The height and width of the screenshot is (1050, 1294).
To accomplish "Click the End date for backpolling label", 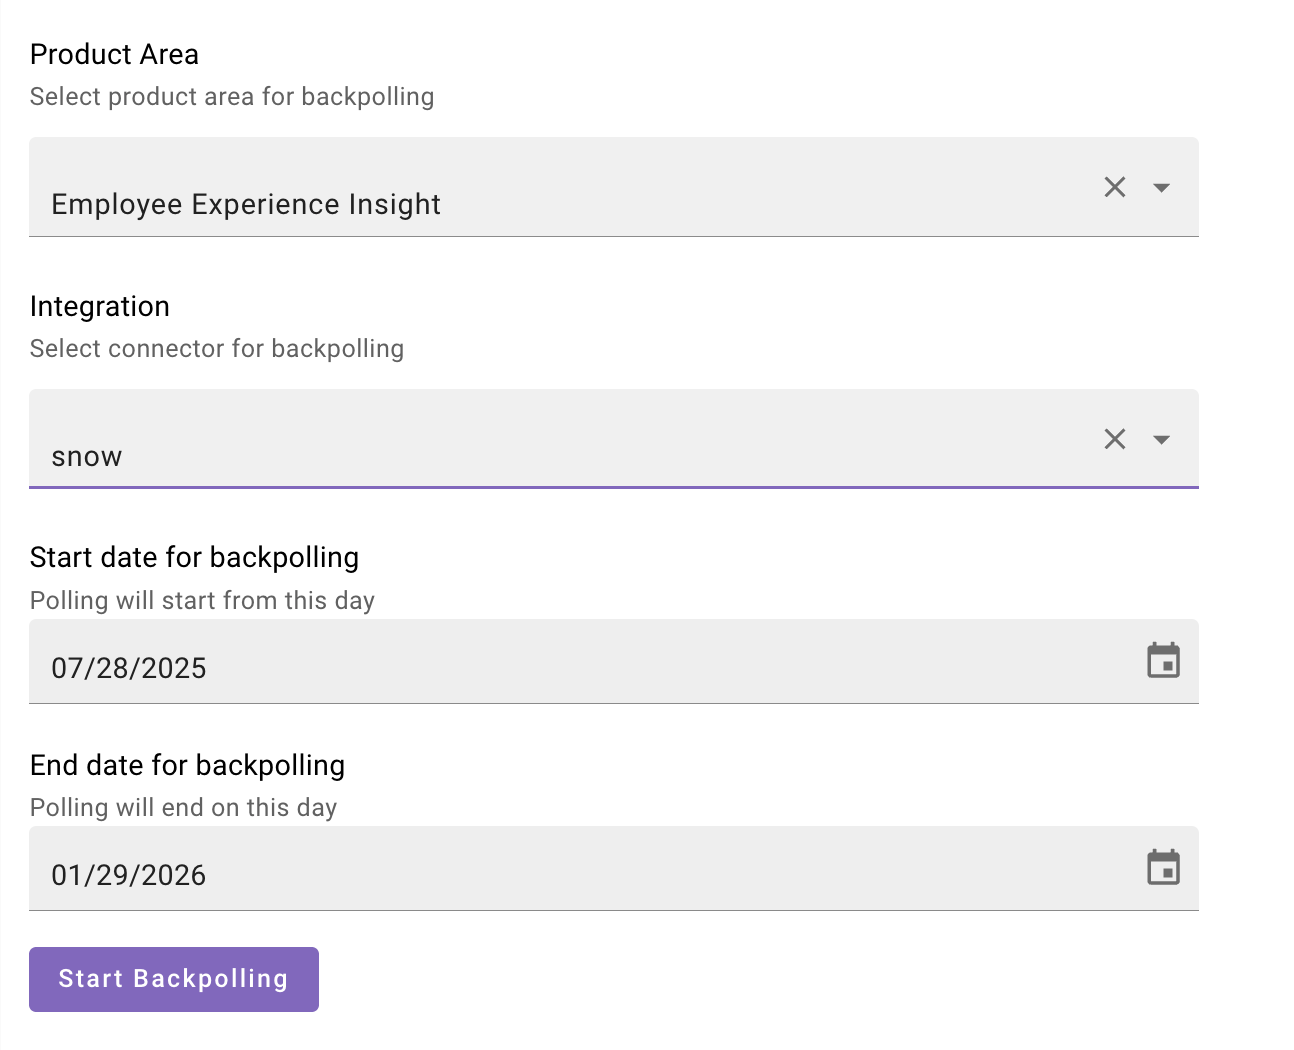I will click(187, 765).
